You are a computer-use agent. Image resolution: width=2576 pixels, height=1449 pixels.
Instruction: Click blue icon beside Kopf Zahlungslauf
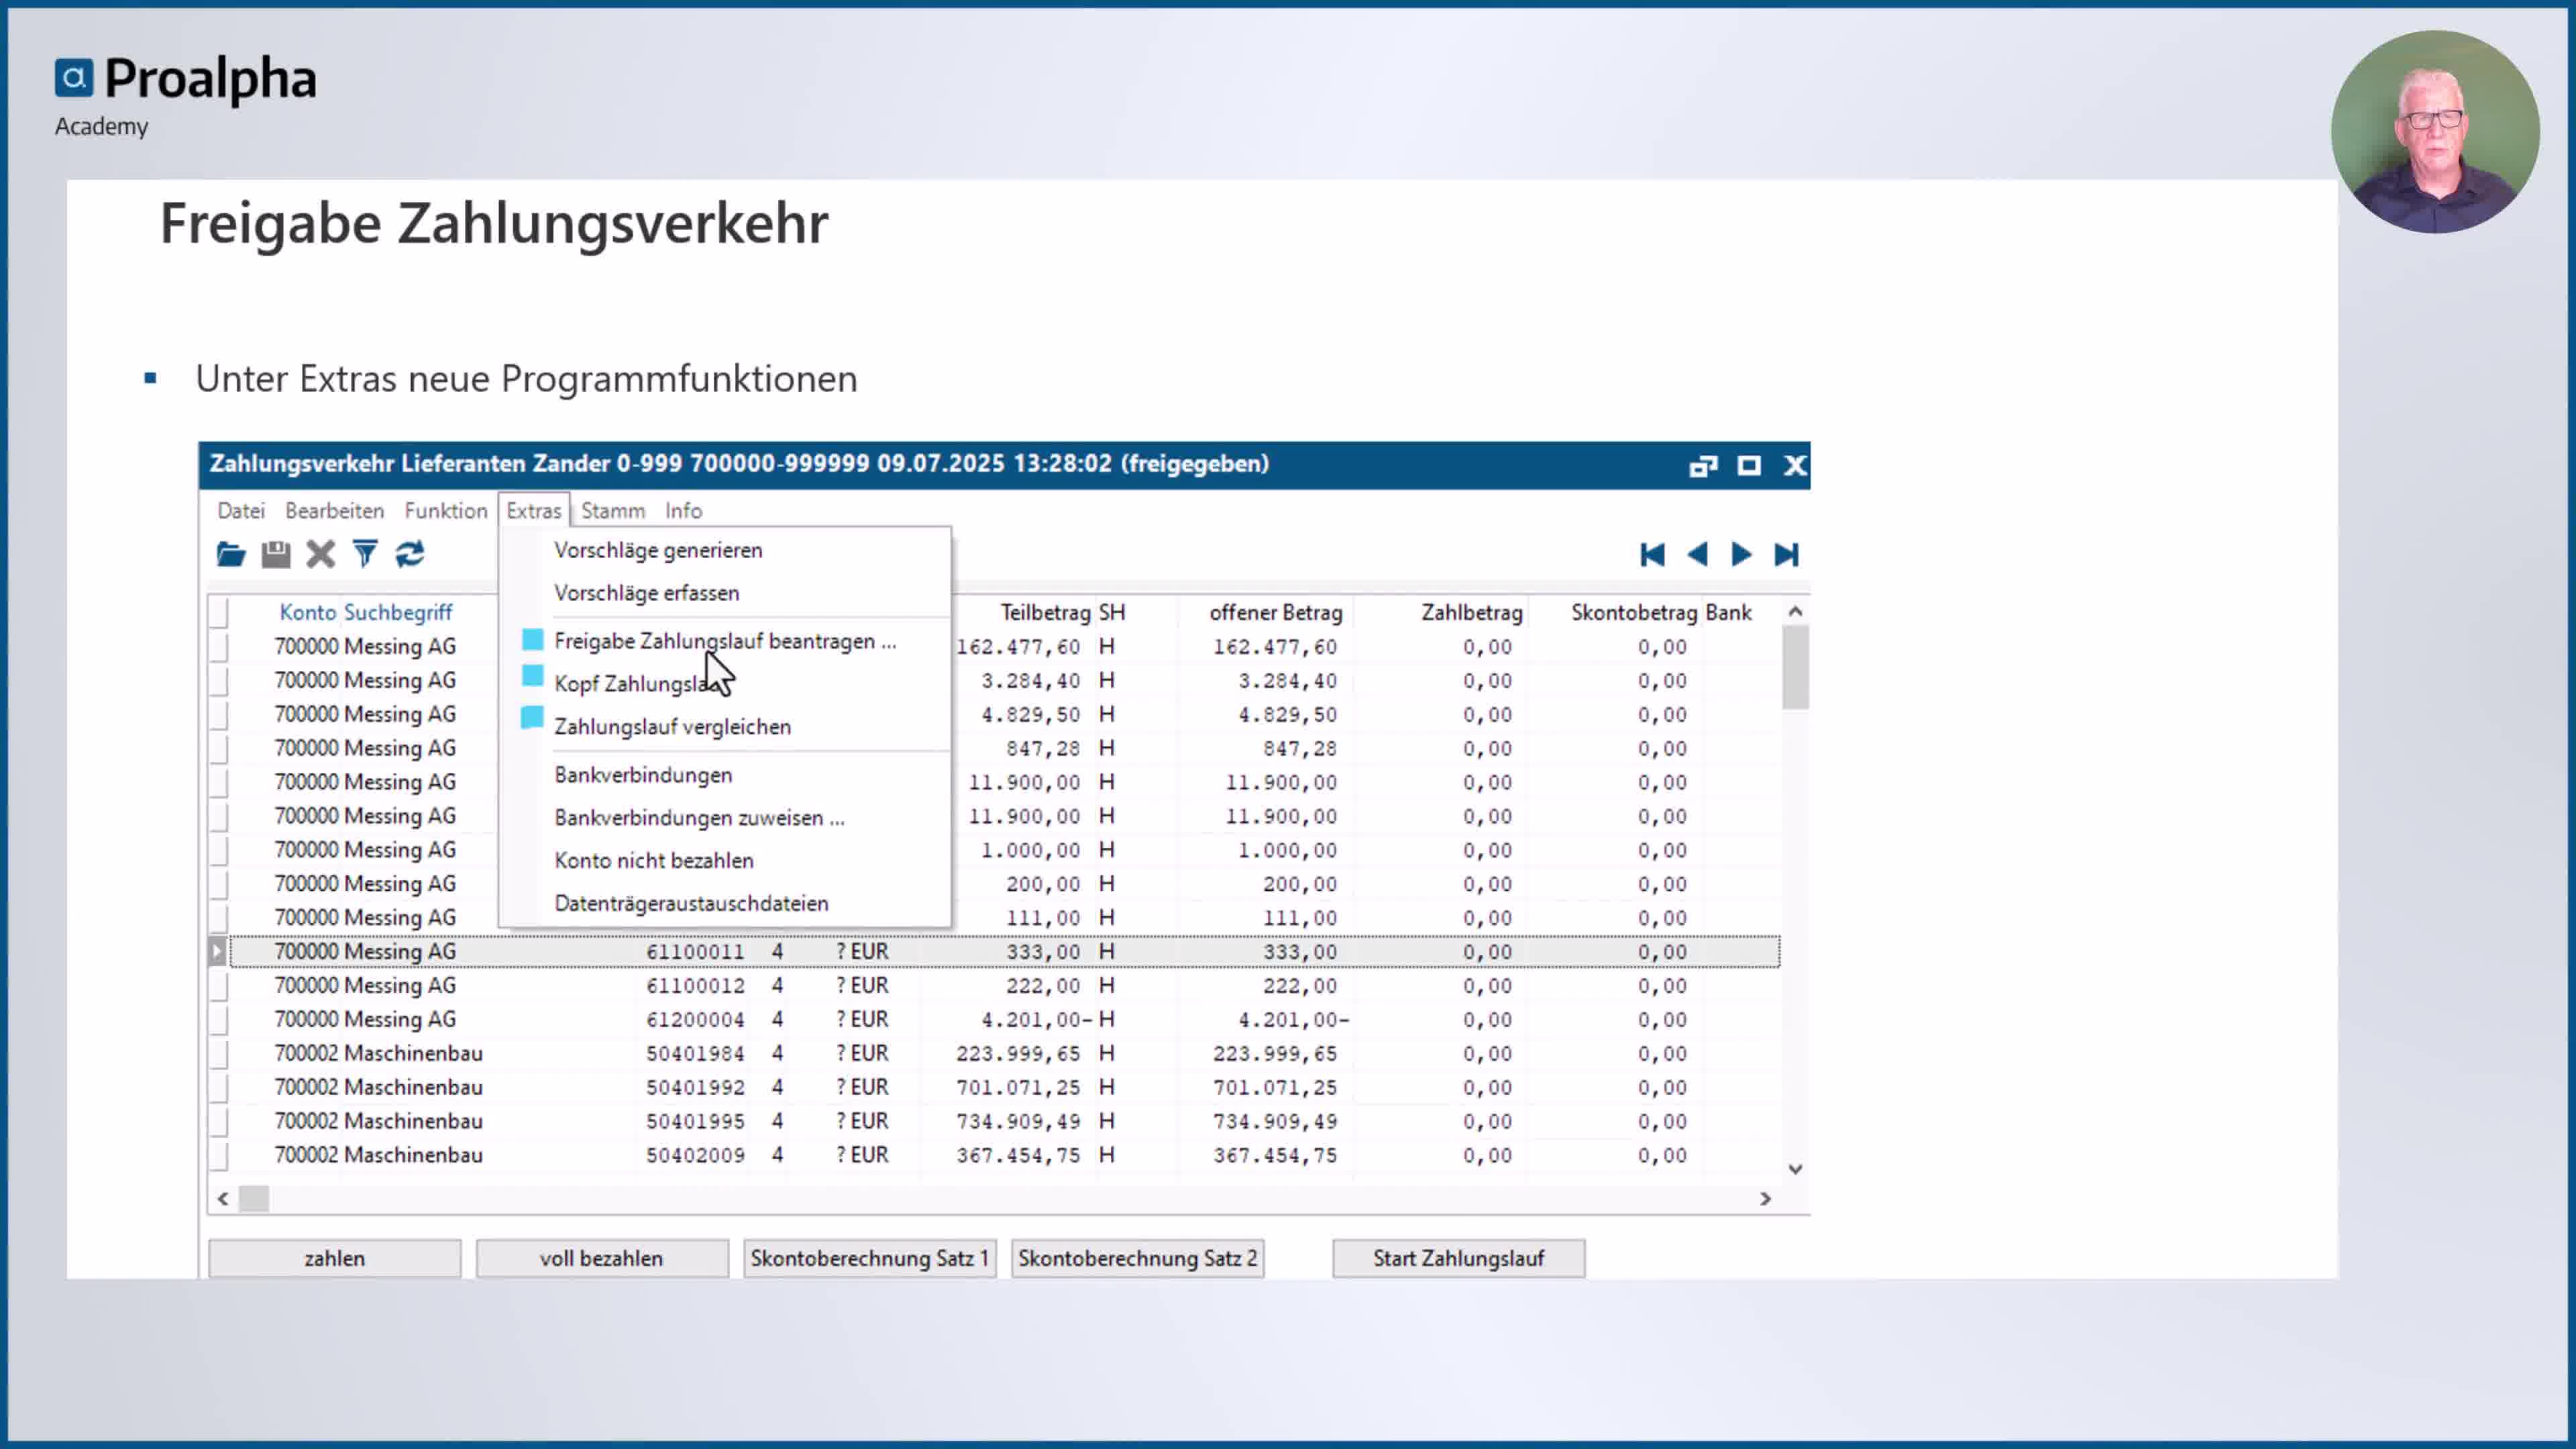tap(533, 676)
